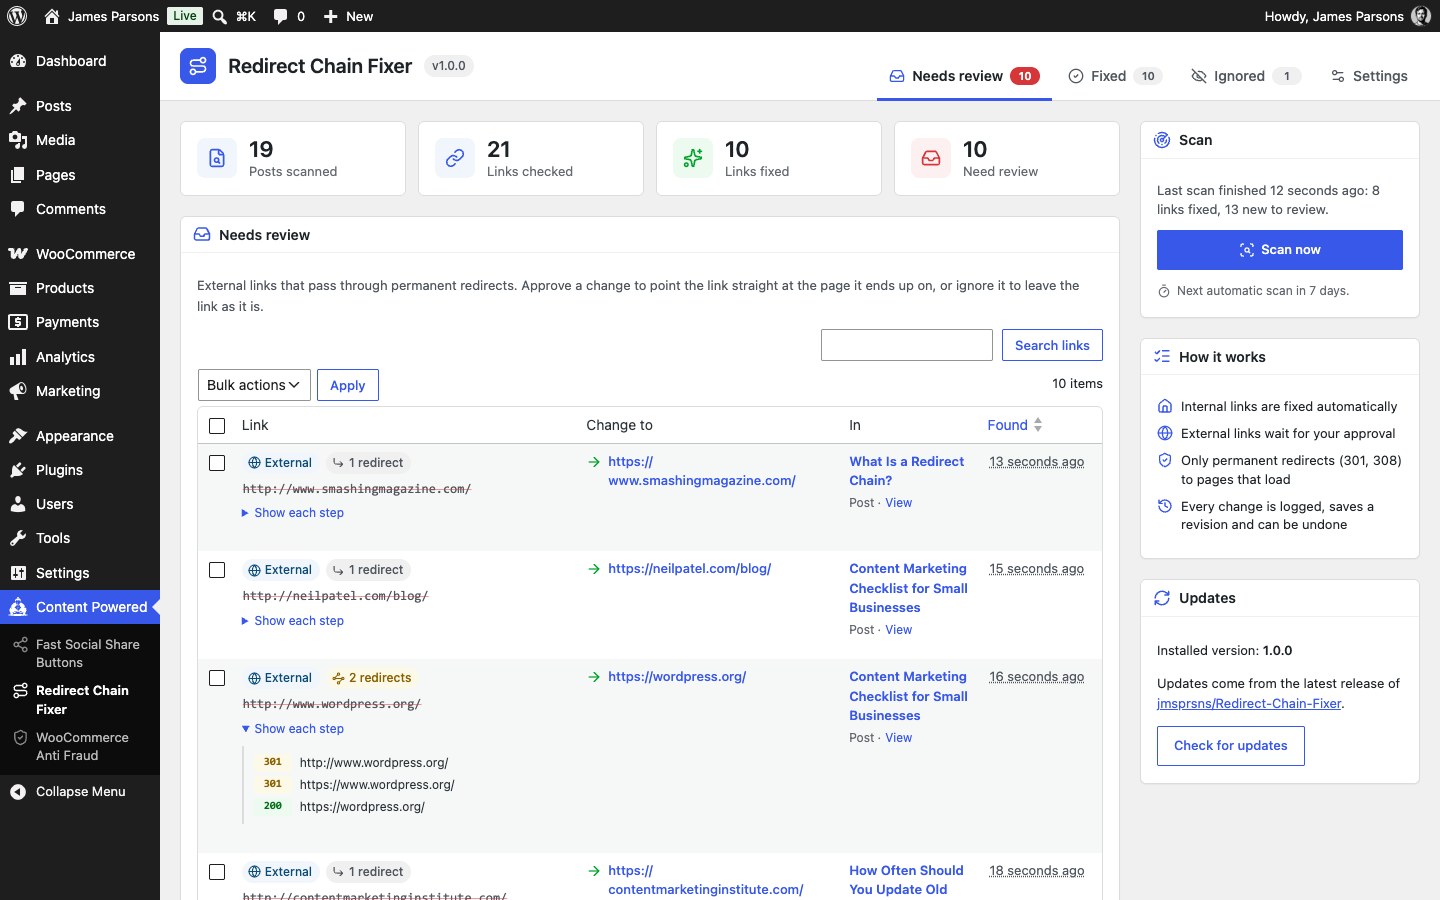This screenshot has width=1440, height=900.
Task: Open the Users menu in sidebar
Action: [x=80, y=504]
